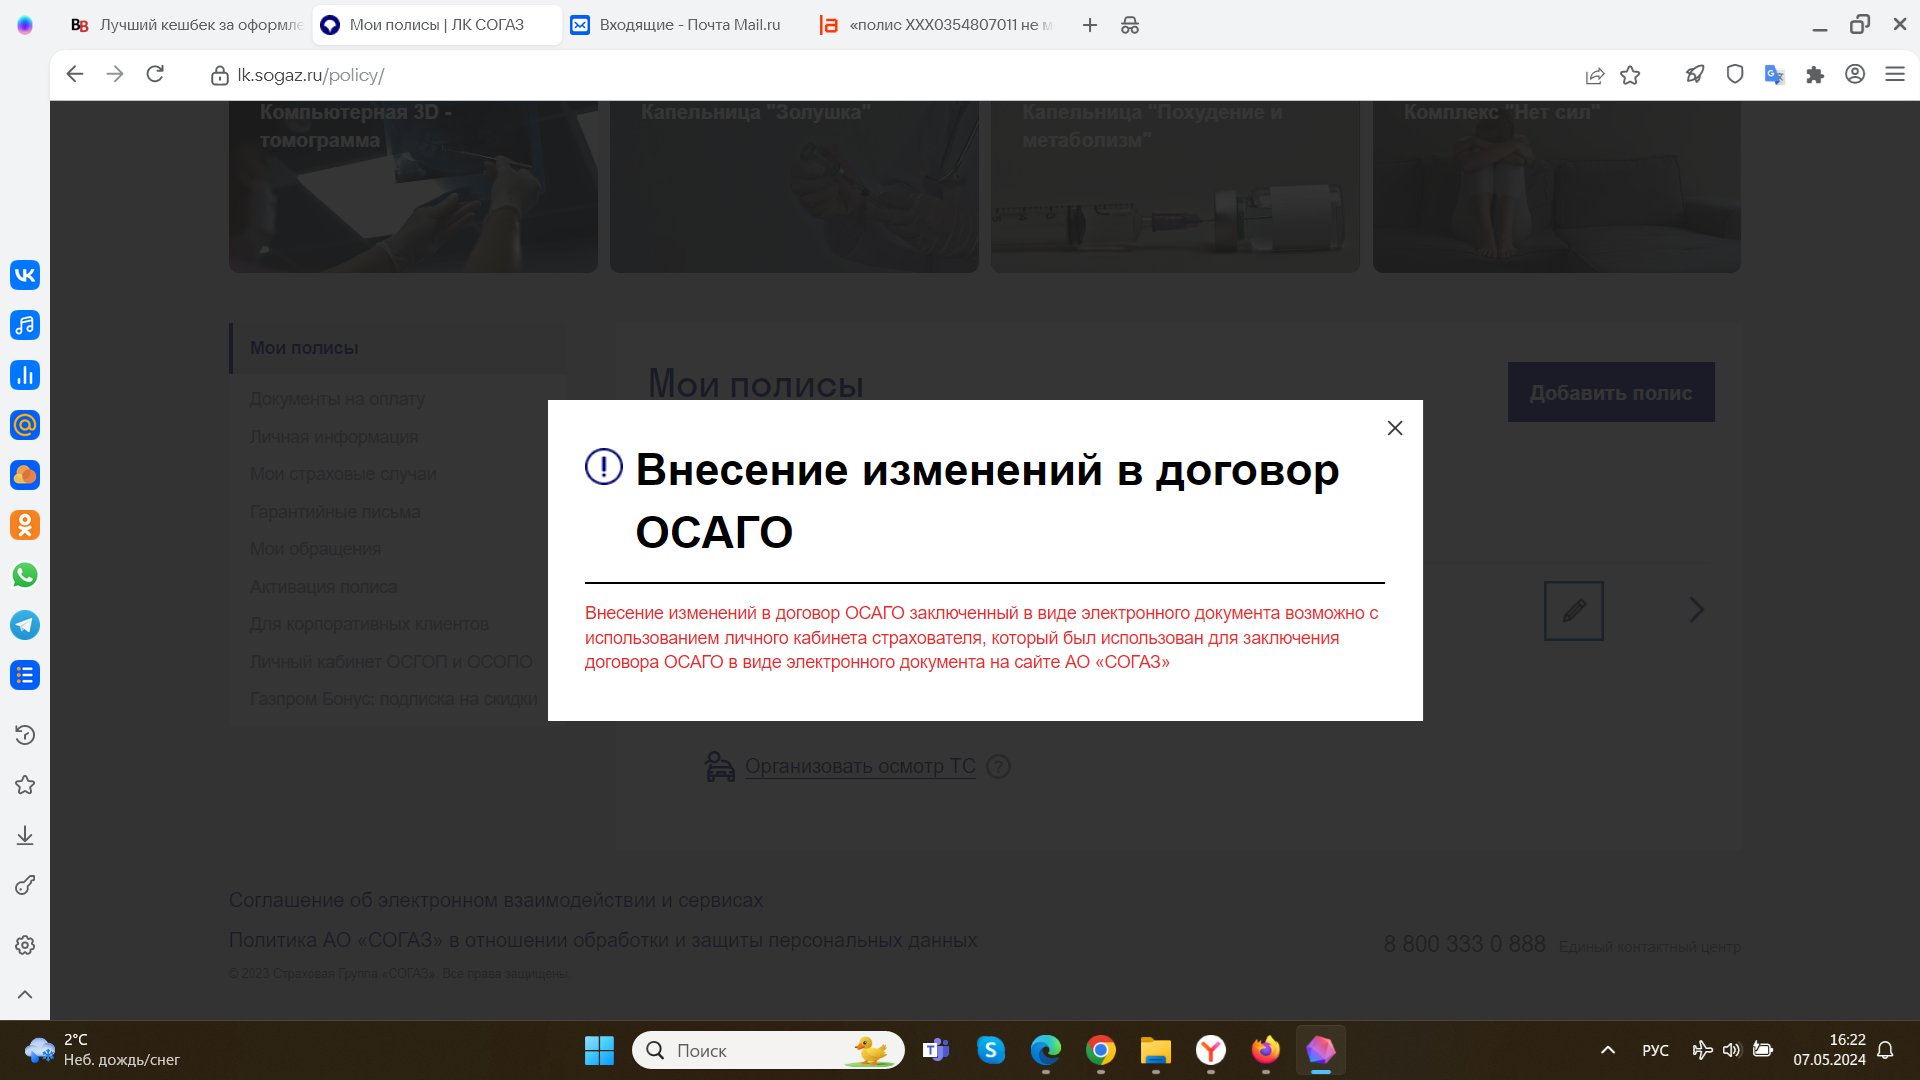Image resolution: width=1920 pixels, height=1080 pixels.
Task: Open 'Газпром Бонус: подписка на скидки' item
Action: [x=393, y=699]
